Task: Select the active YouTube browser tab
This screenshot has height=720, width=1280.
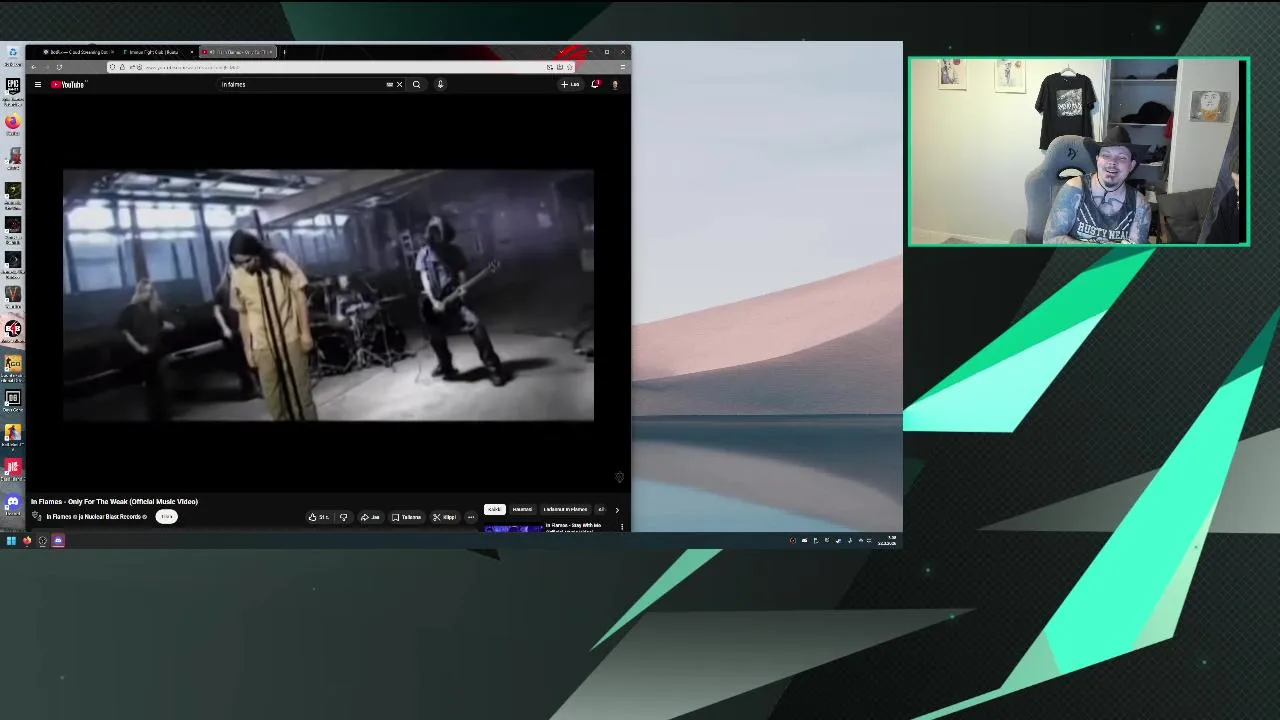Action: point(236,52)
